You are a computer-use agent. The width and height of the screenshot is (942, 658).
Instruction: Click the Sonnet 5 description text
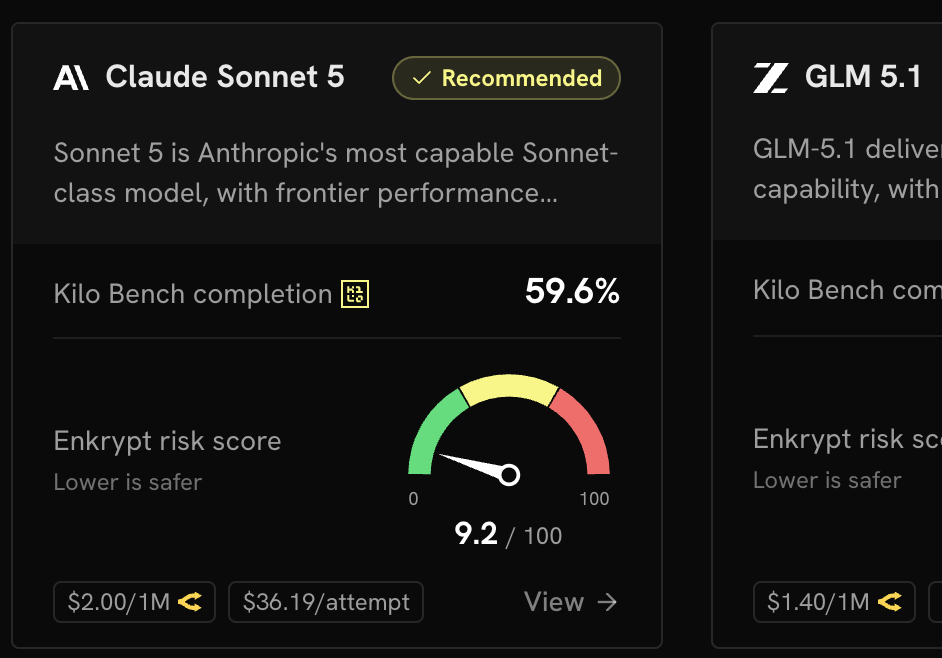(335, 173)
